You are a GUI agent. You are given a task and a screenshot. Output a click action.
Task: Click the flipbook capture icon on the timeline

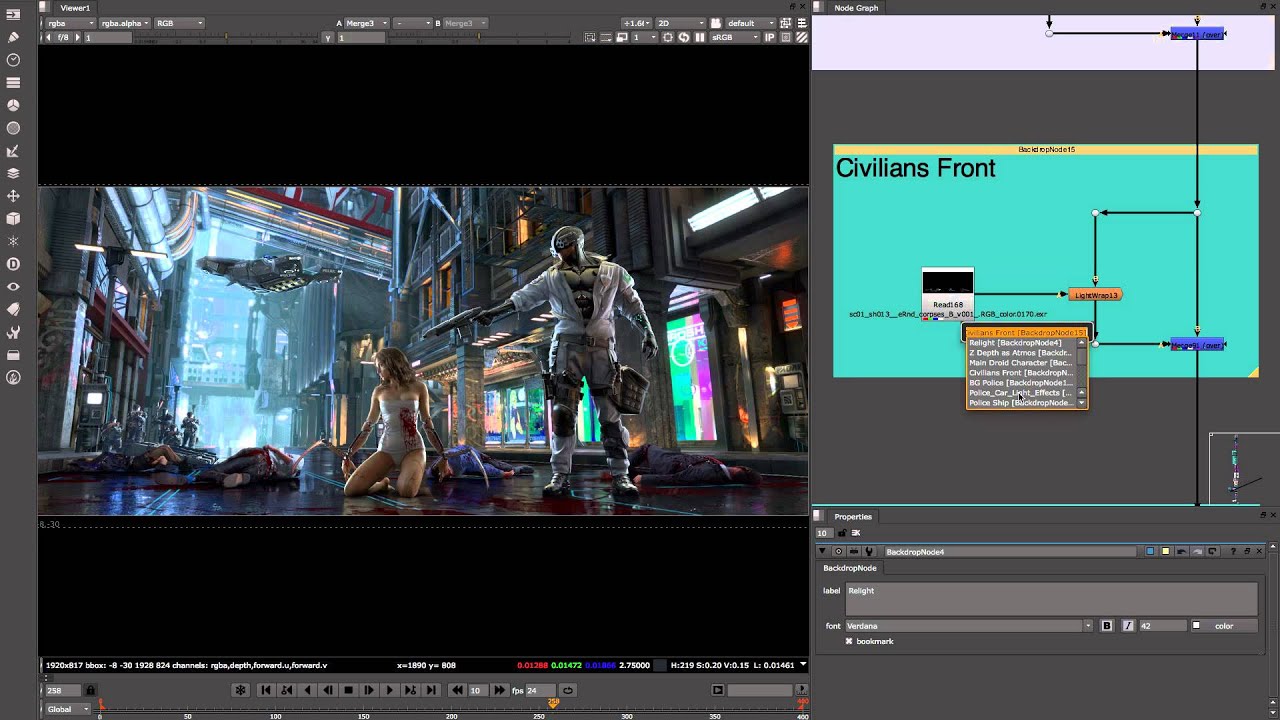point(717,690)
